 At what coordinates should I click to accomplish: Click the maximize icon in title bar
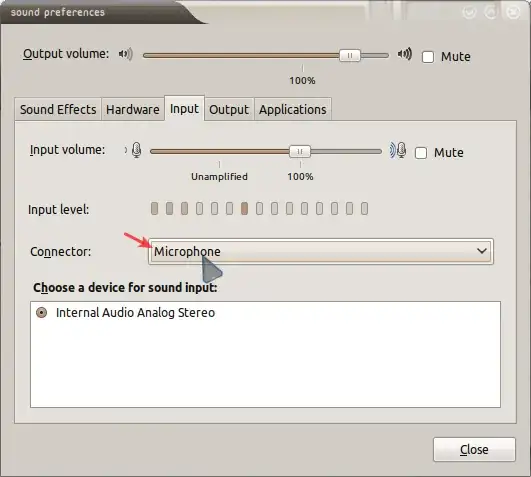(491, 13)
